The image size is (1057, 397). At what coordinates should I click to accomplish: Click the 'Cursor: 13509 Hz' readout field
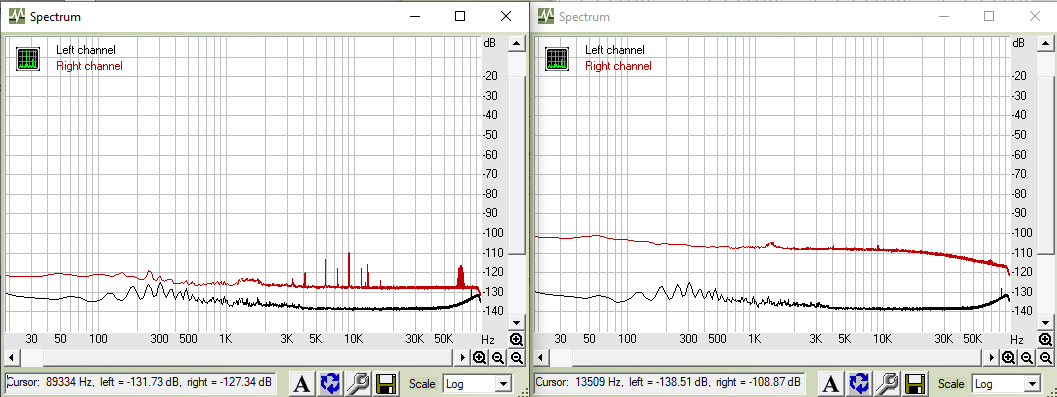pos(668,383)
